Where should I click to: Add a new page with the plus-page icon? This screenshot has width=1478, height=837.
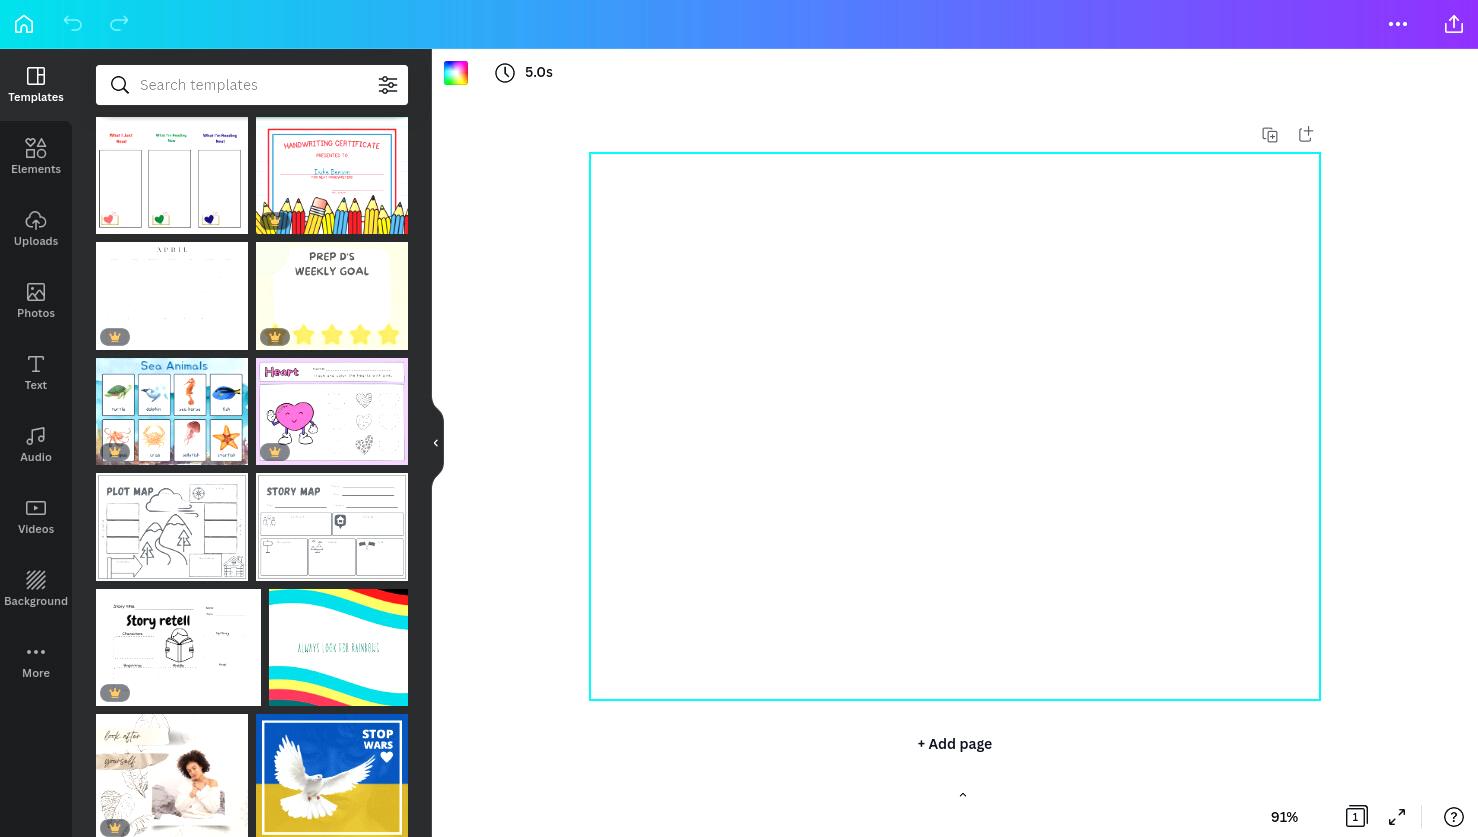(x=1306, y=134)
